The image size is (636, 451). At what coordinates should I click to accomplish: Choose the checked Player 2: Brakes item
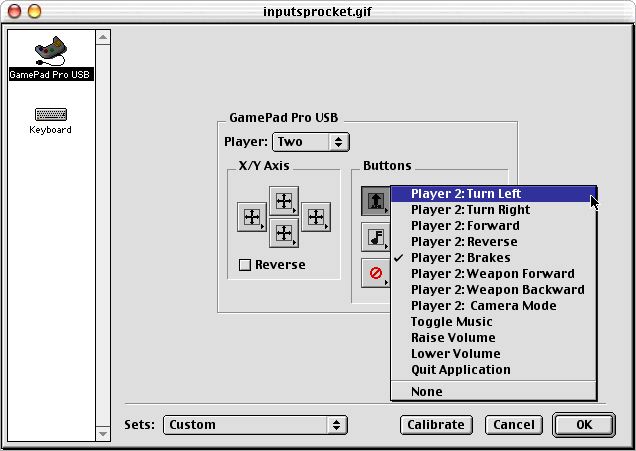click(x=493, y=258)
